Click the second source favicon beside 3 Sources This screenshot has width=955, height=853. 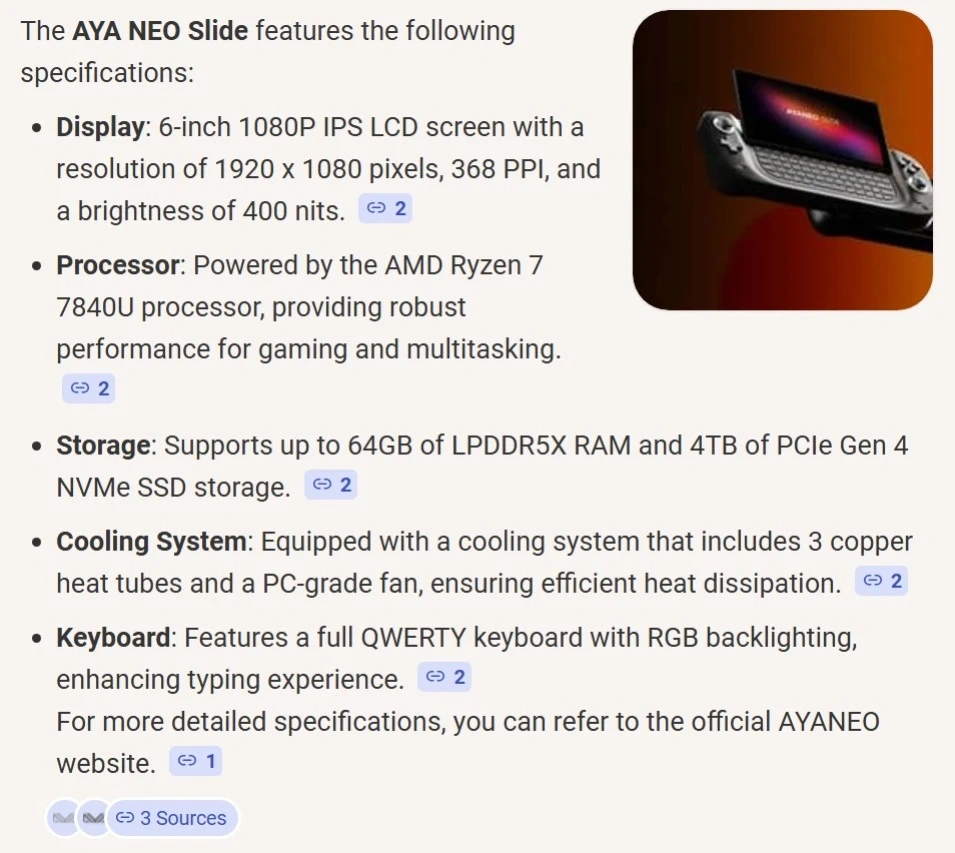tap(93, 818)
